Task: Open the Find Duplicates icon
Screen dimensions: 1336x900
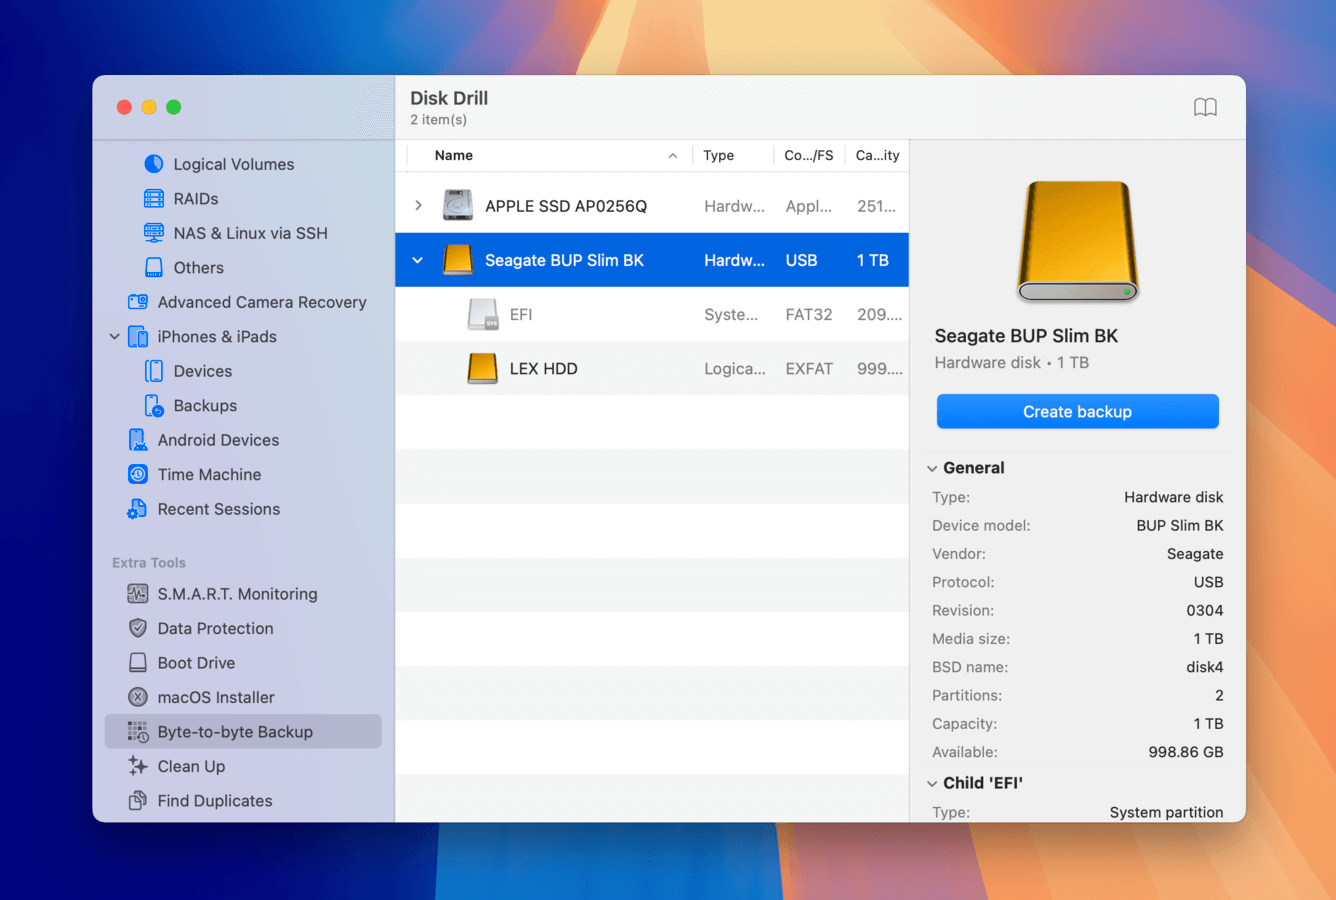Action: [138, 801]
